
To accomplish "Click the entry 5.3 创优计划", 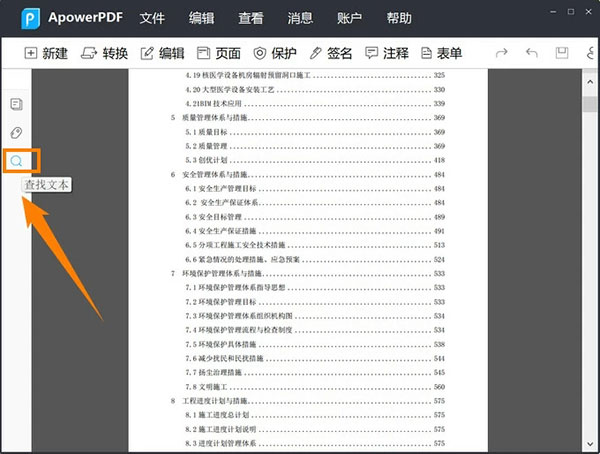I will tap(315, 160).
